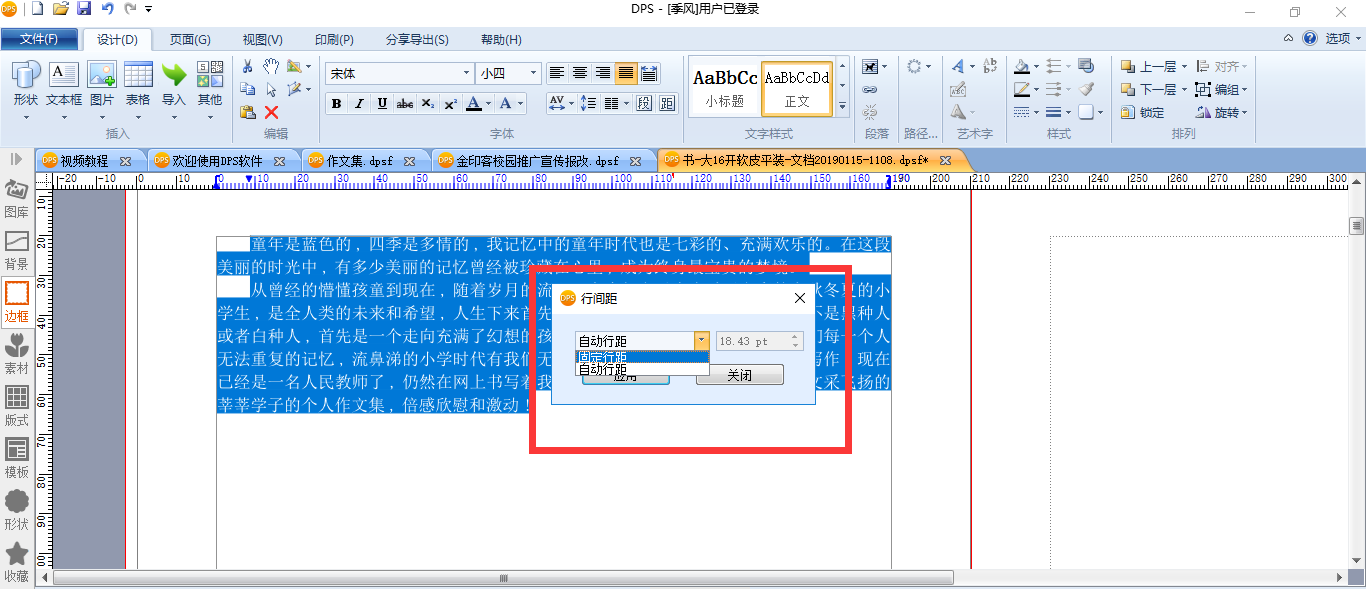Click the font color A swatch
The height and width of the screenshot is (589, 1366).
tap(474, 103)
